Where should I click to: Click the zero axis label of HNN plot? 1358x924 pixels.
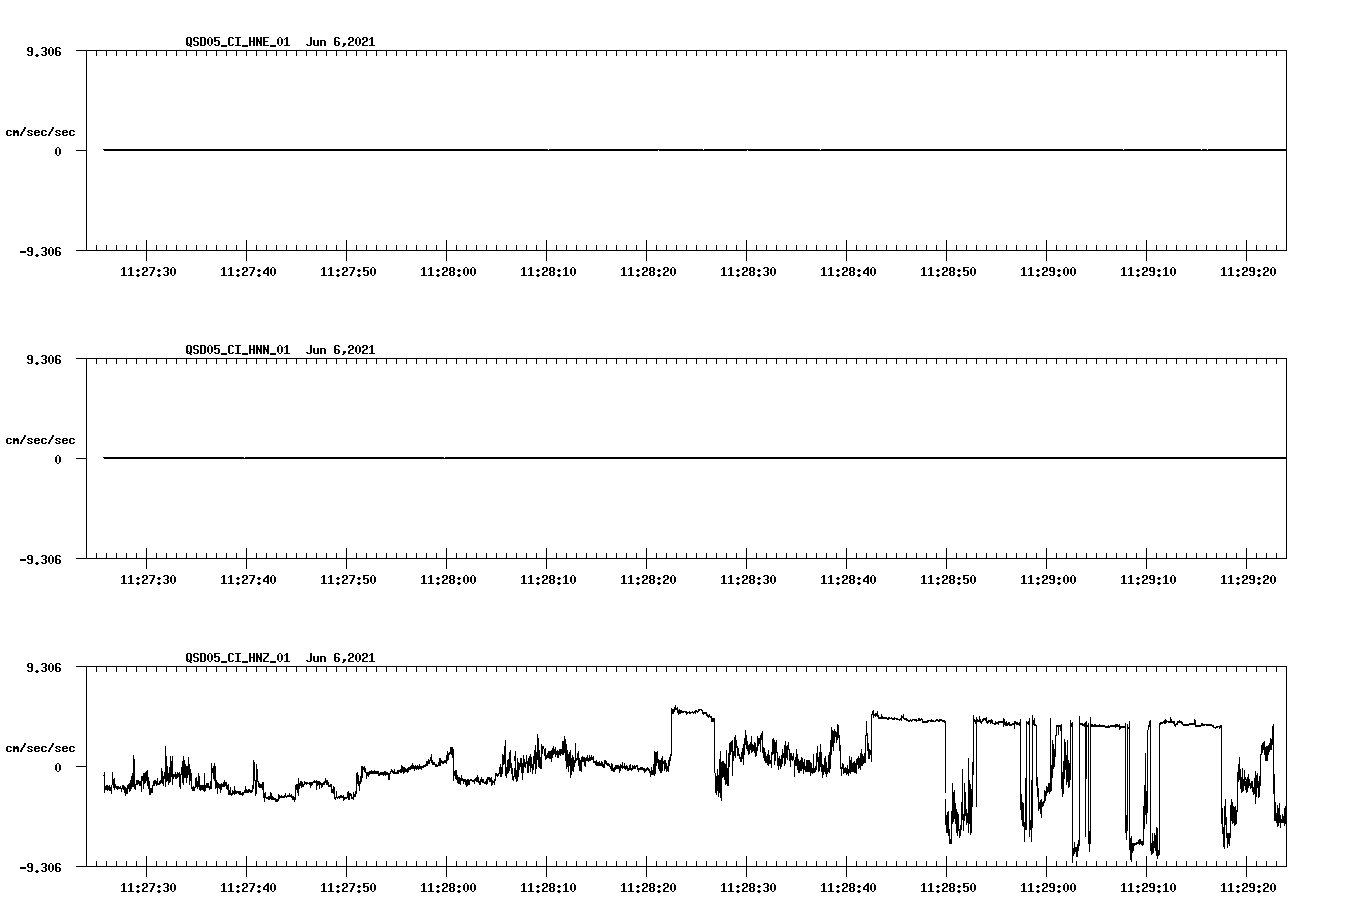point(58,459)
